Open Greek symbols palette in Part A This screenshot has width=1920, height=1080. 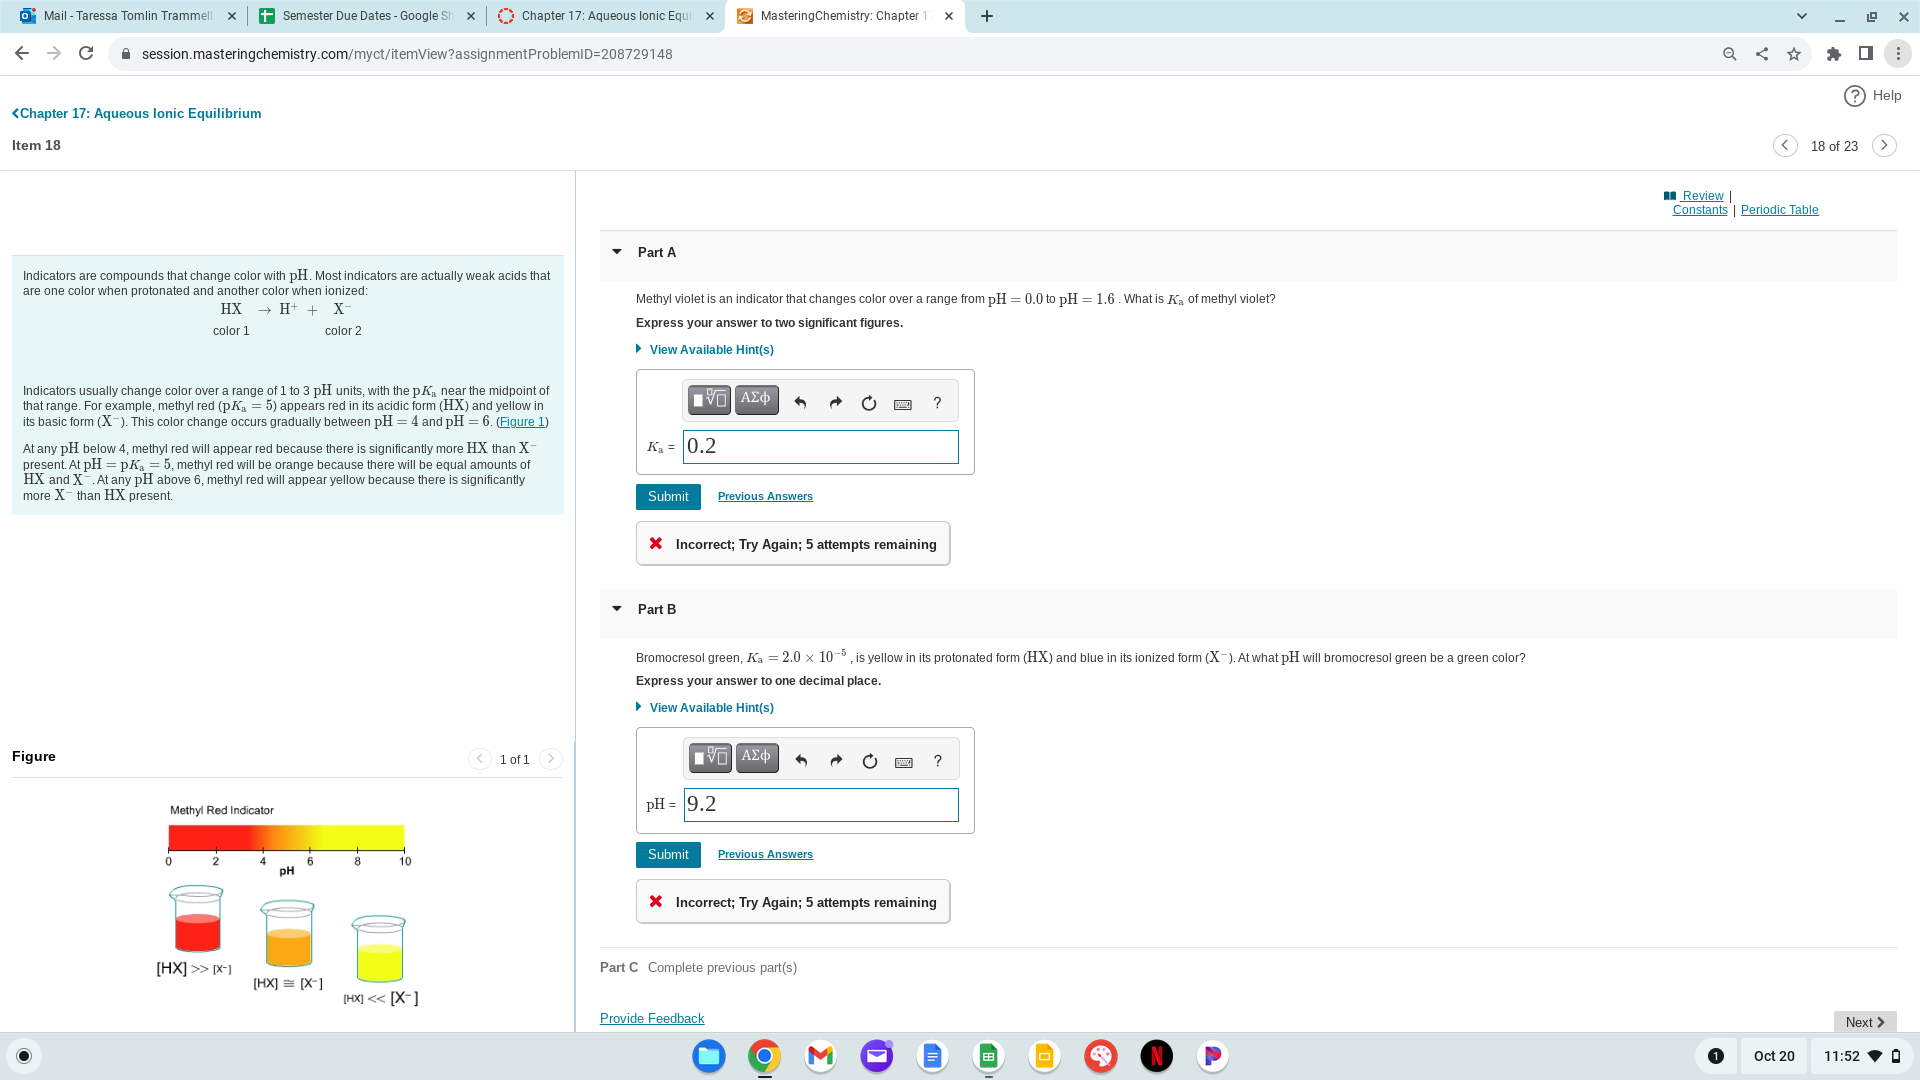click(756, 400)
